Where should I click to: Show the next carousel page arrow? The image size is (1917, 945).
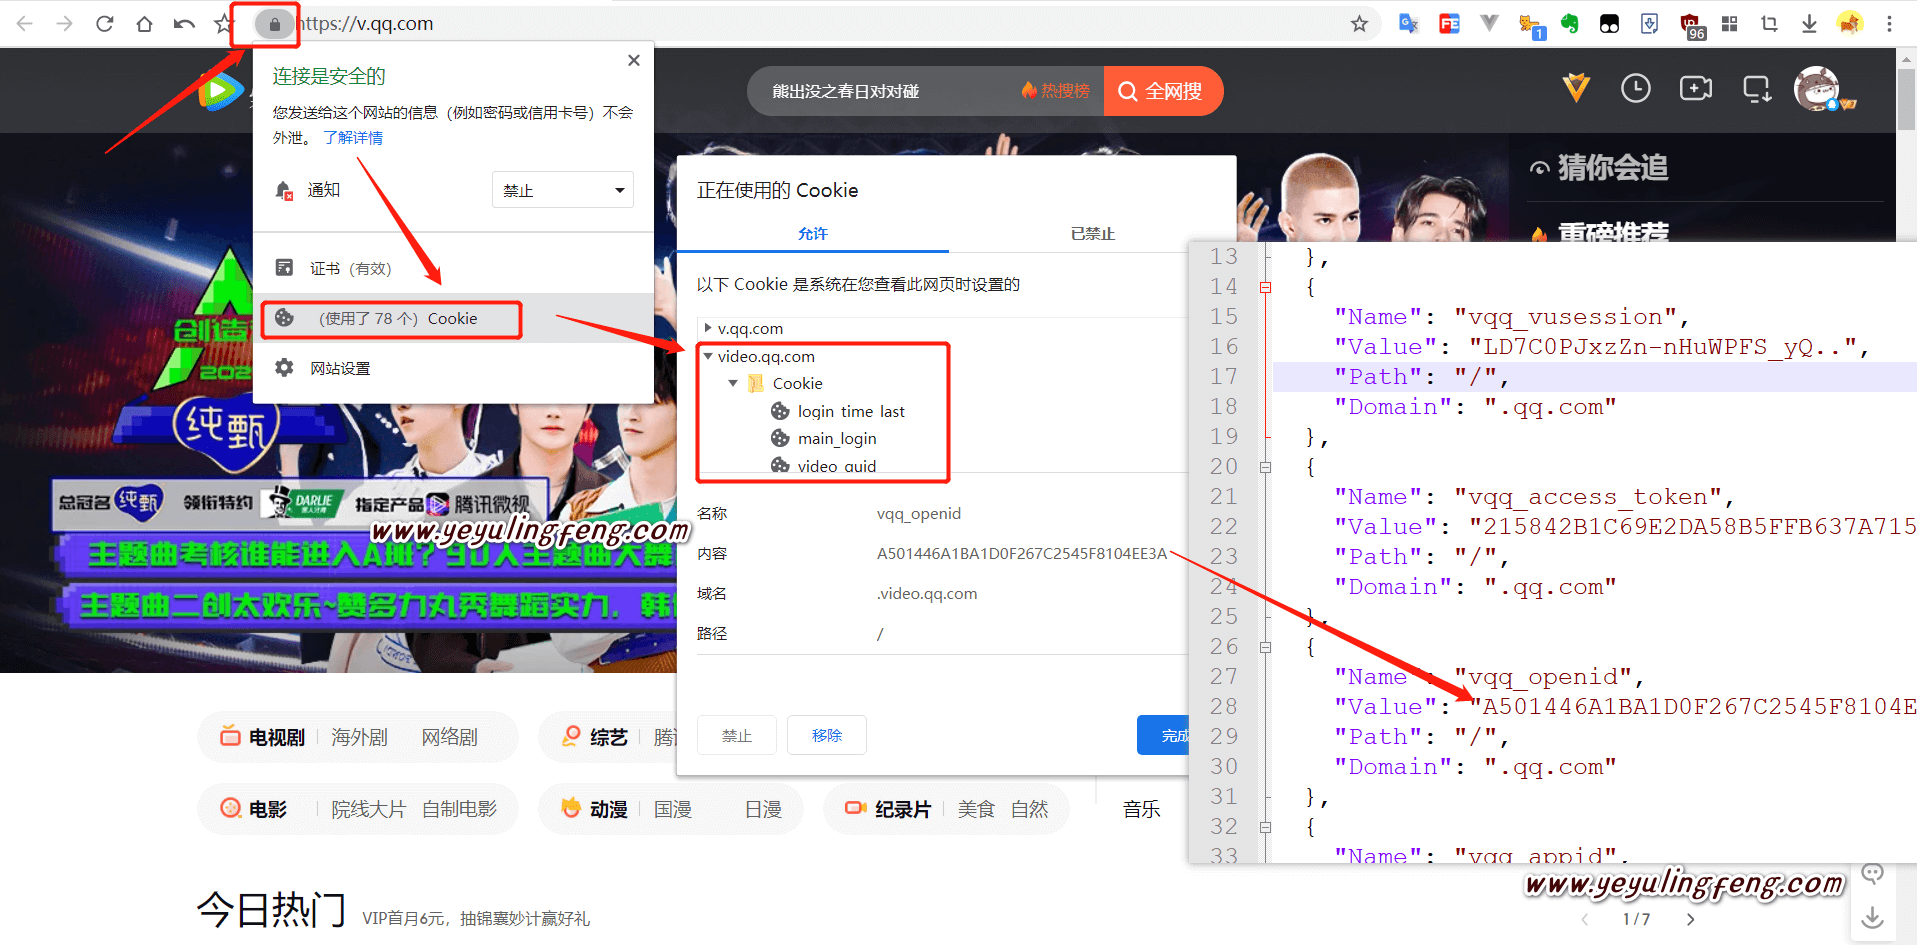pyautogui.click(x=1690, y=919)
